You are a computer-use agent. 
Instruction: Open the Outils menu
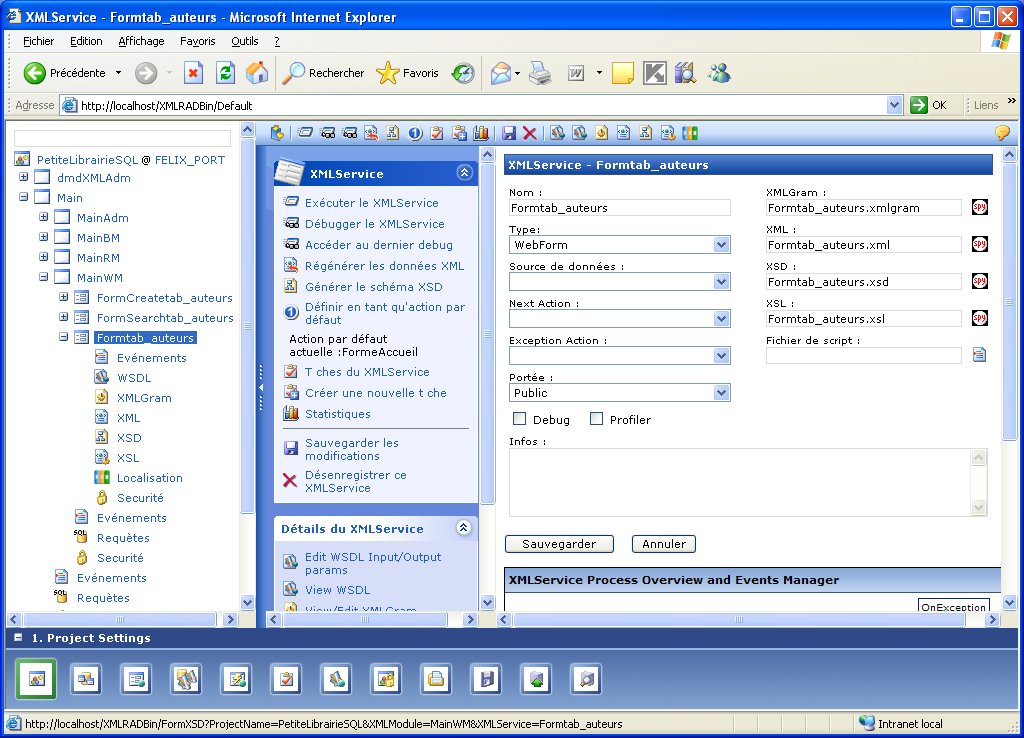[244, 41]
